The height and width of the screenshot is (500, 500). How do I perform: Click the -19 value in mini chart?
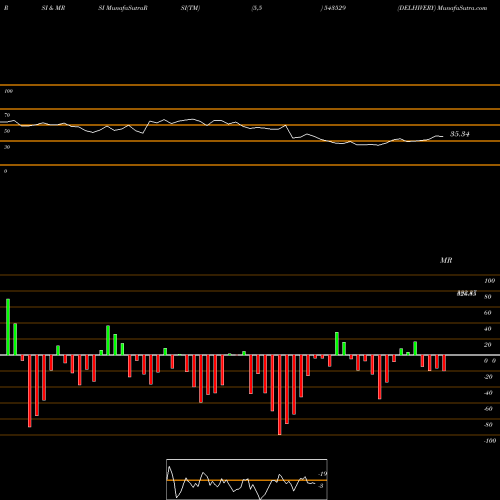click(x=323, y=474)
